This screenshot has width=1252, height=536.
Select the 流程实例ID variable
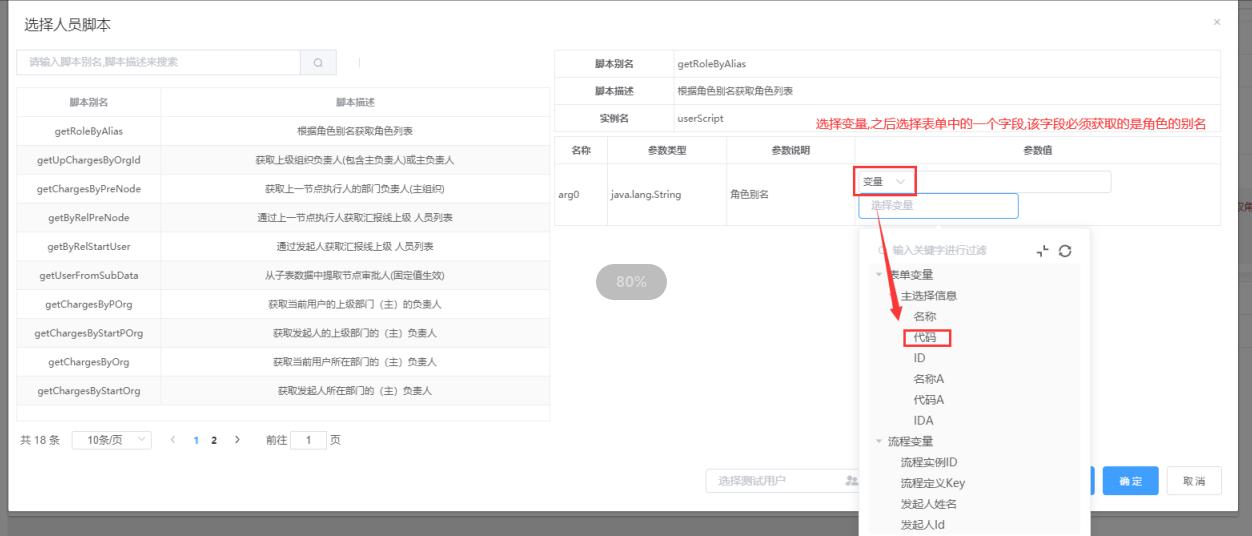pos(929,462)
